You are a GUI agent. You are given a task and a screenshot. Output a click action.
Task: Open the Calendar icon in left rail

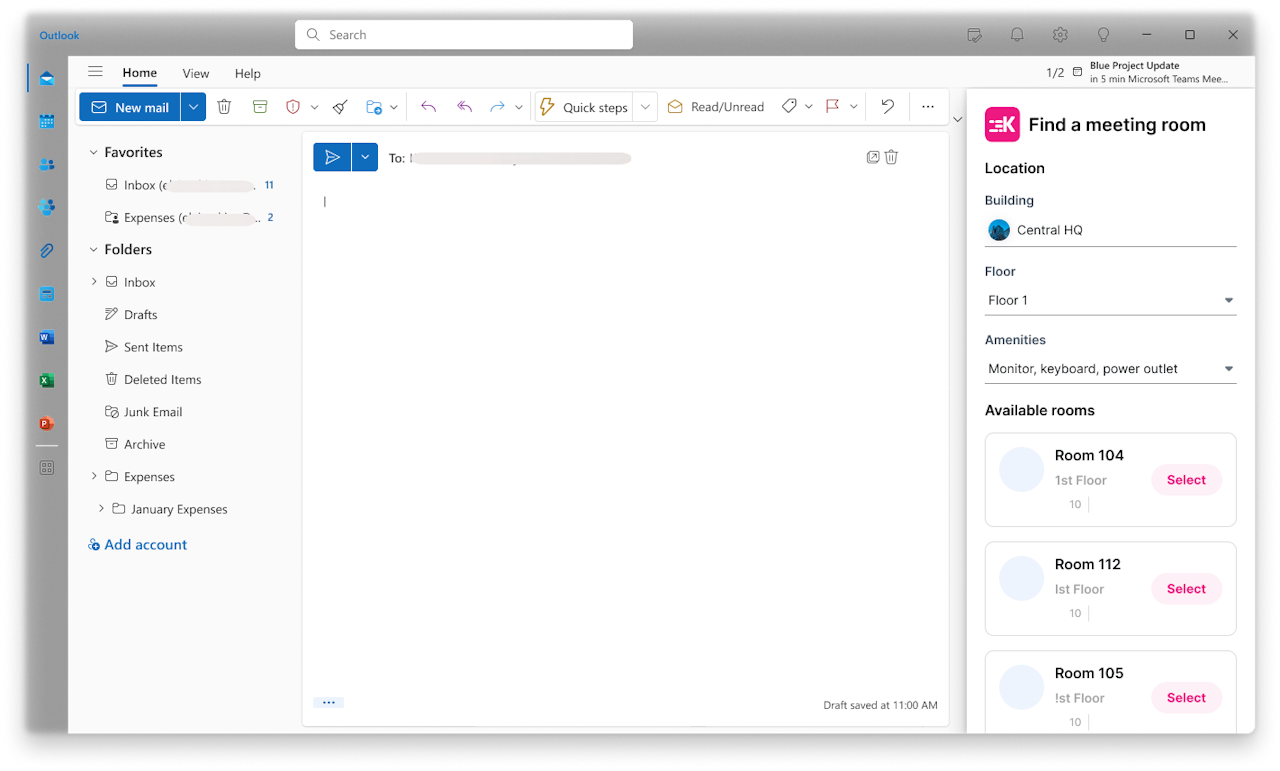click(47, 121)
